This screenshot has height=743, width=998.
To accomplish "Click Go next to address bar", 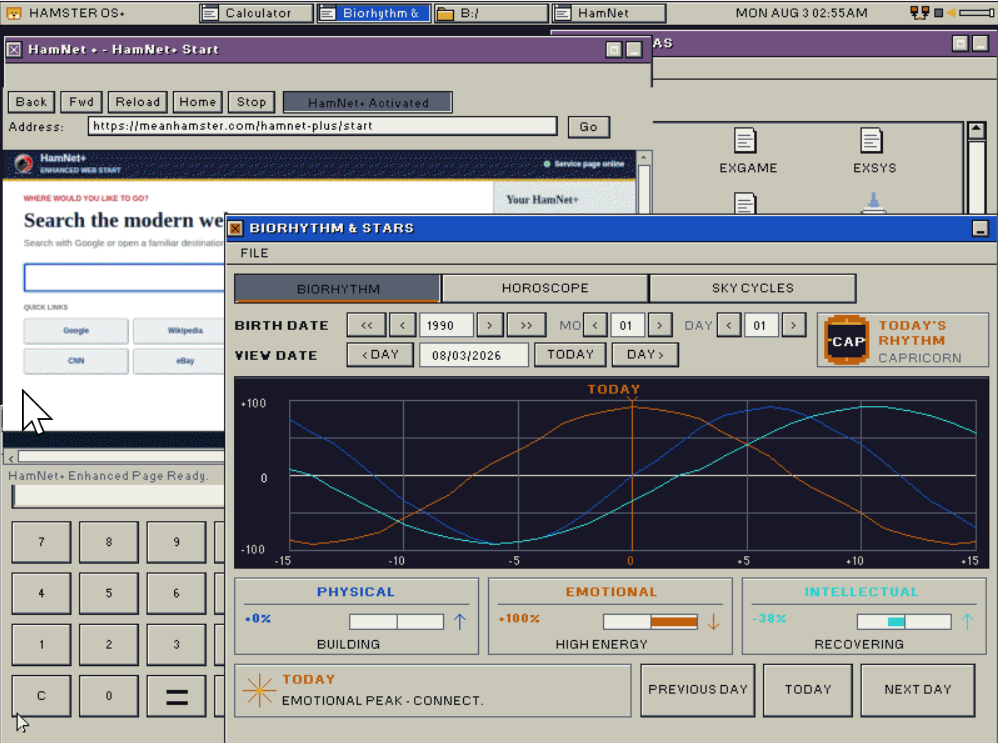I will click(588, 127).
